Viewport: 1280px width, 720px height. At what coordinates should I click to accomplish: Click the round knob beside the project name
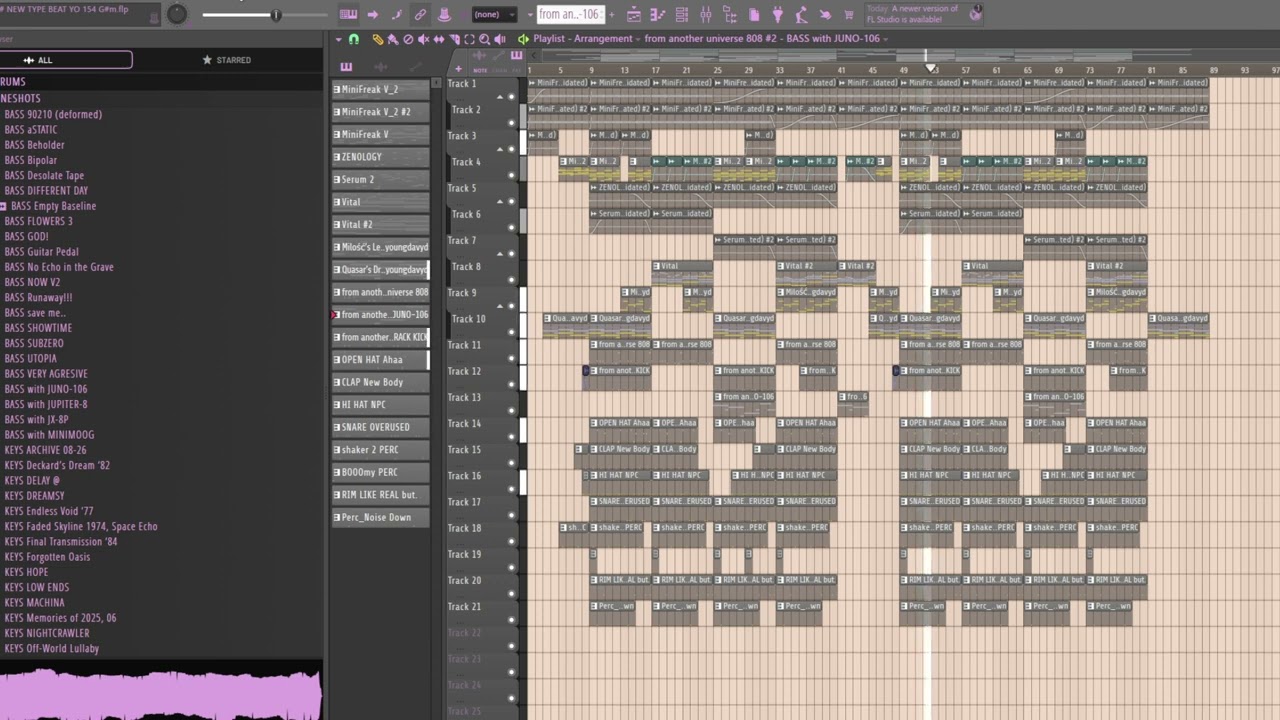pyautogui.click(x=177, y=14)
